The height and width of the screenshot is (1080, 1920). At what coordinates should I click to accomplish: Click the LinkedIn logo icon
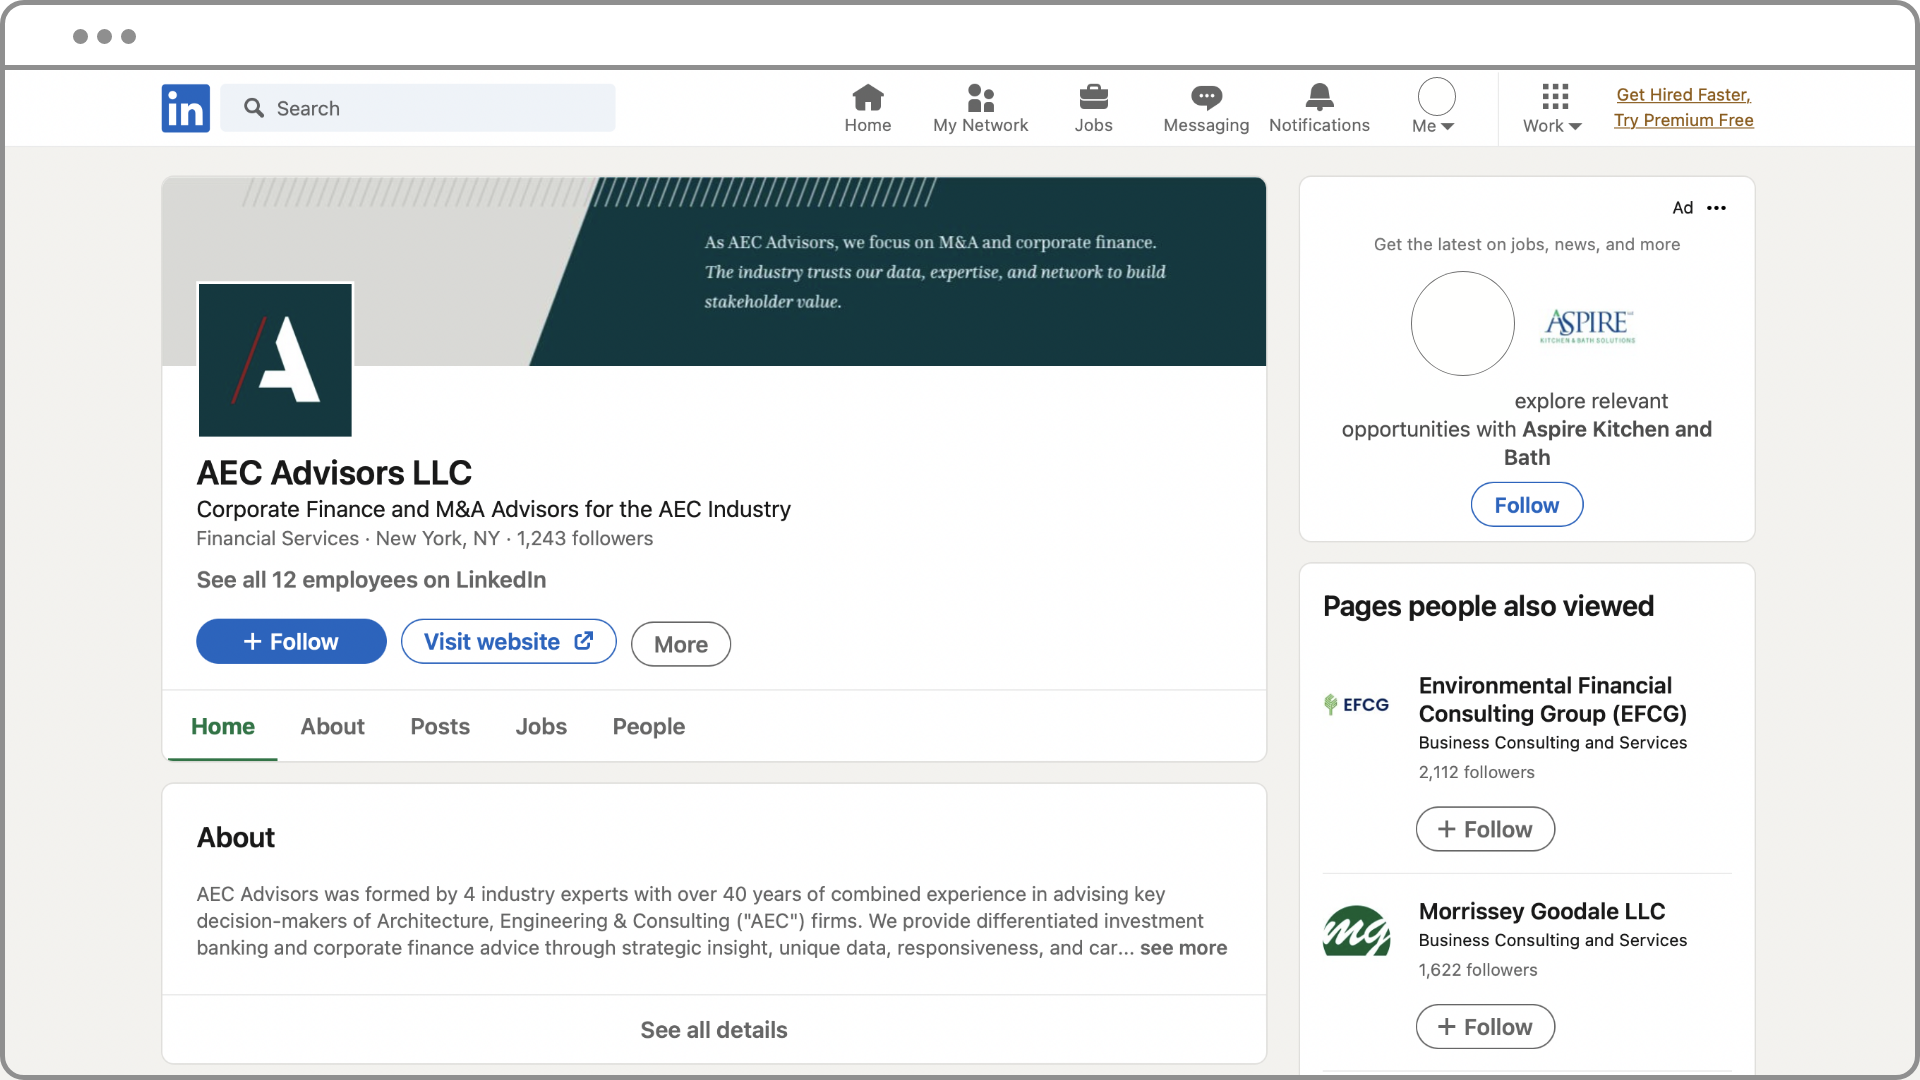point(186,108)
